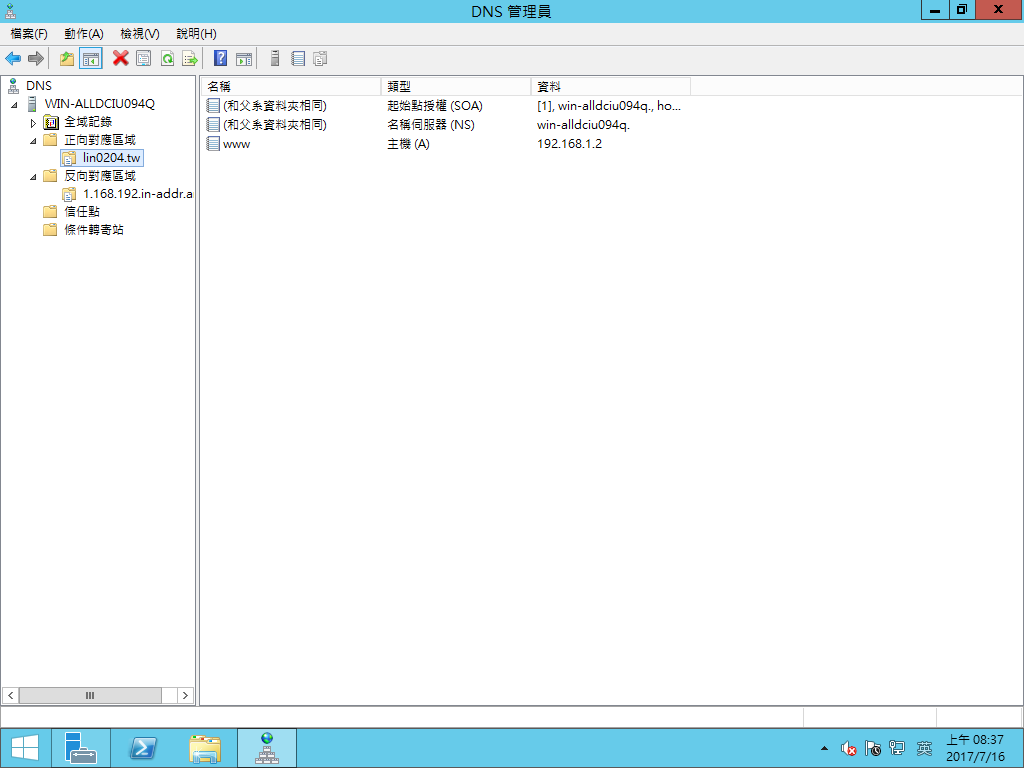Select 全域記錄 tree item
Screen dimensions: 1024x768
(88, 122)
